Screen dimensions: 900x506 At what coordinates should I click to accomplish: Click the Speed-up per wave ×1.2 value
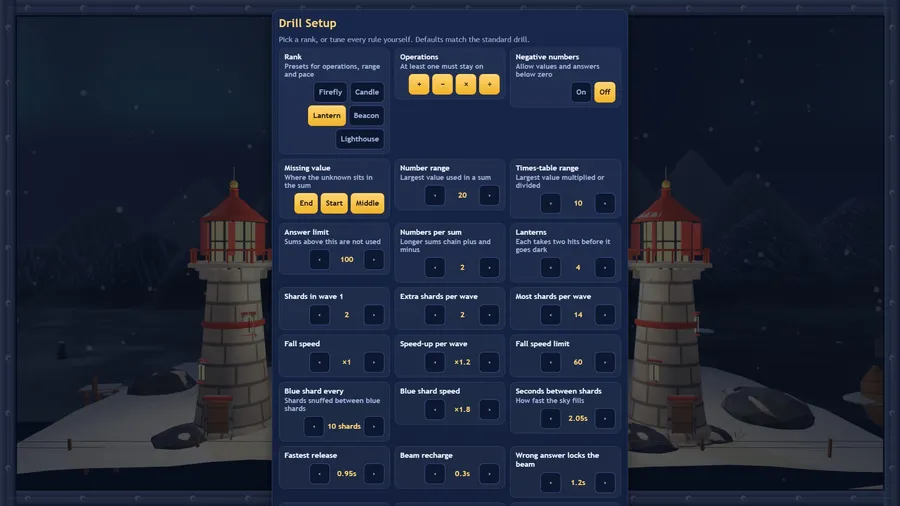coord(462,362)
